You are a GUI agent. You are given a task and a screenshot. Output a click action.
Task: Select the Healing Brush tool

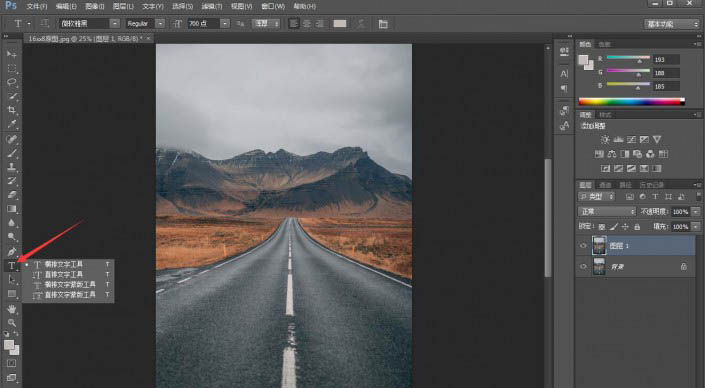point(12,139)
